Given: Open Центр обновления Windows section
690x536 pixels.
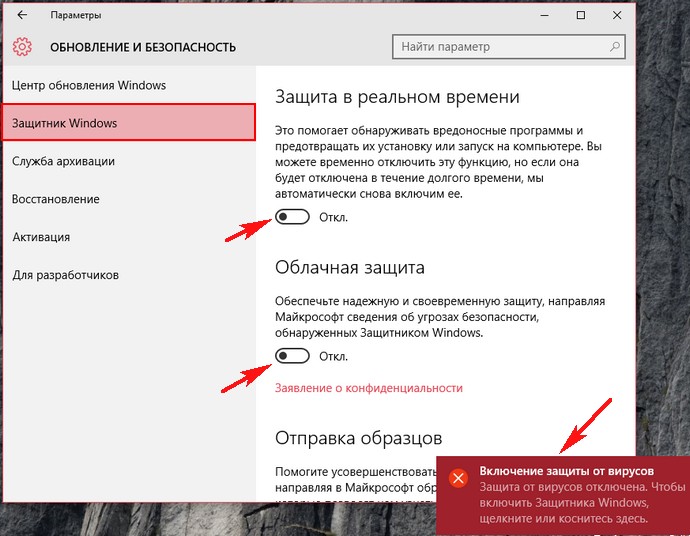Looking at the screenshot, I should tap(89, 85).
